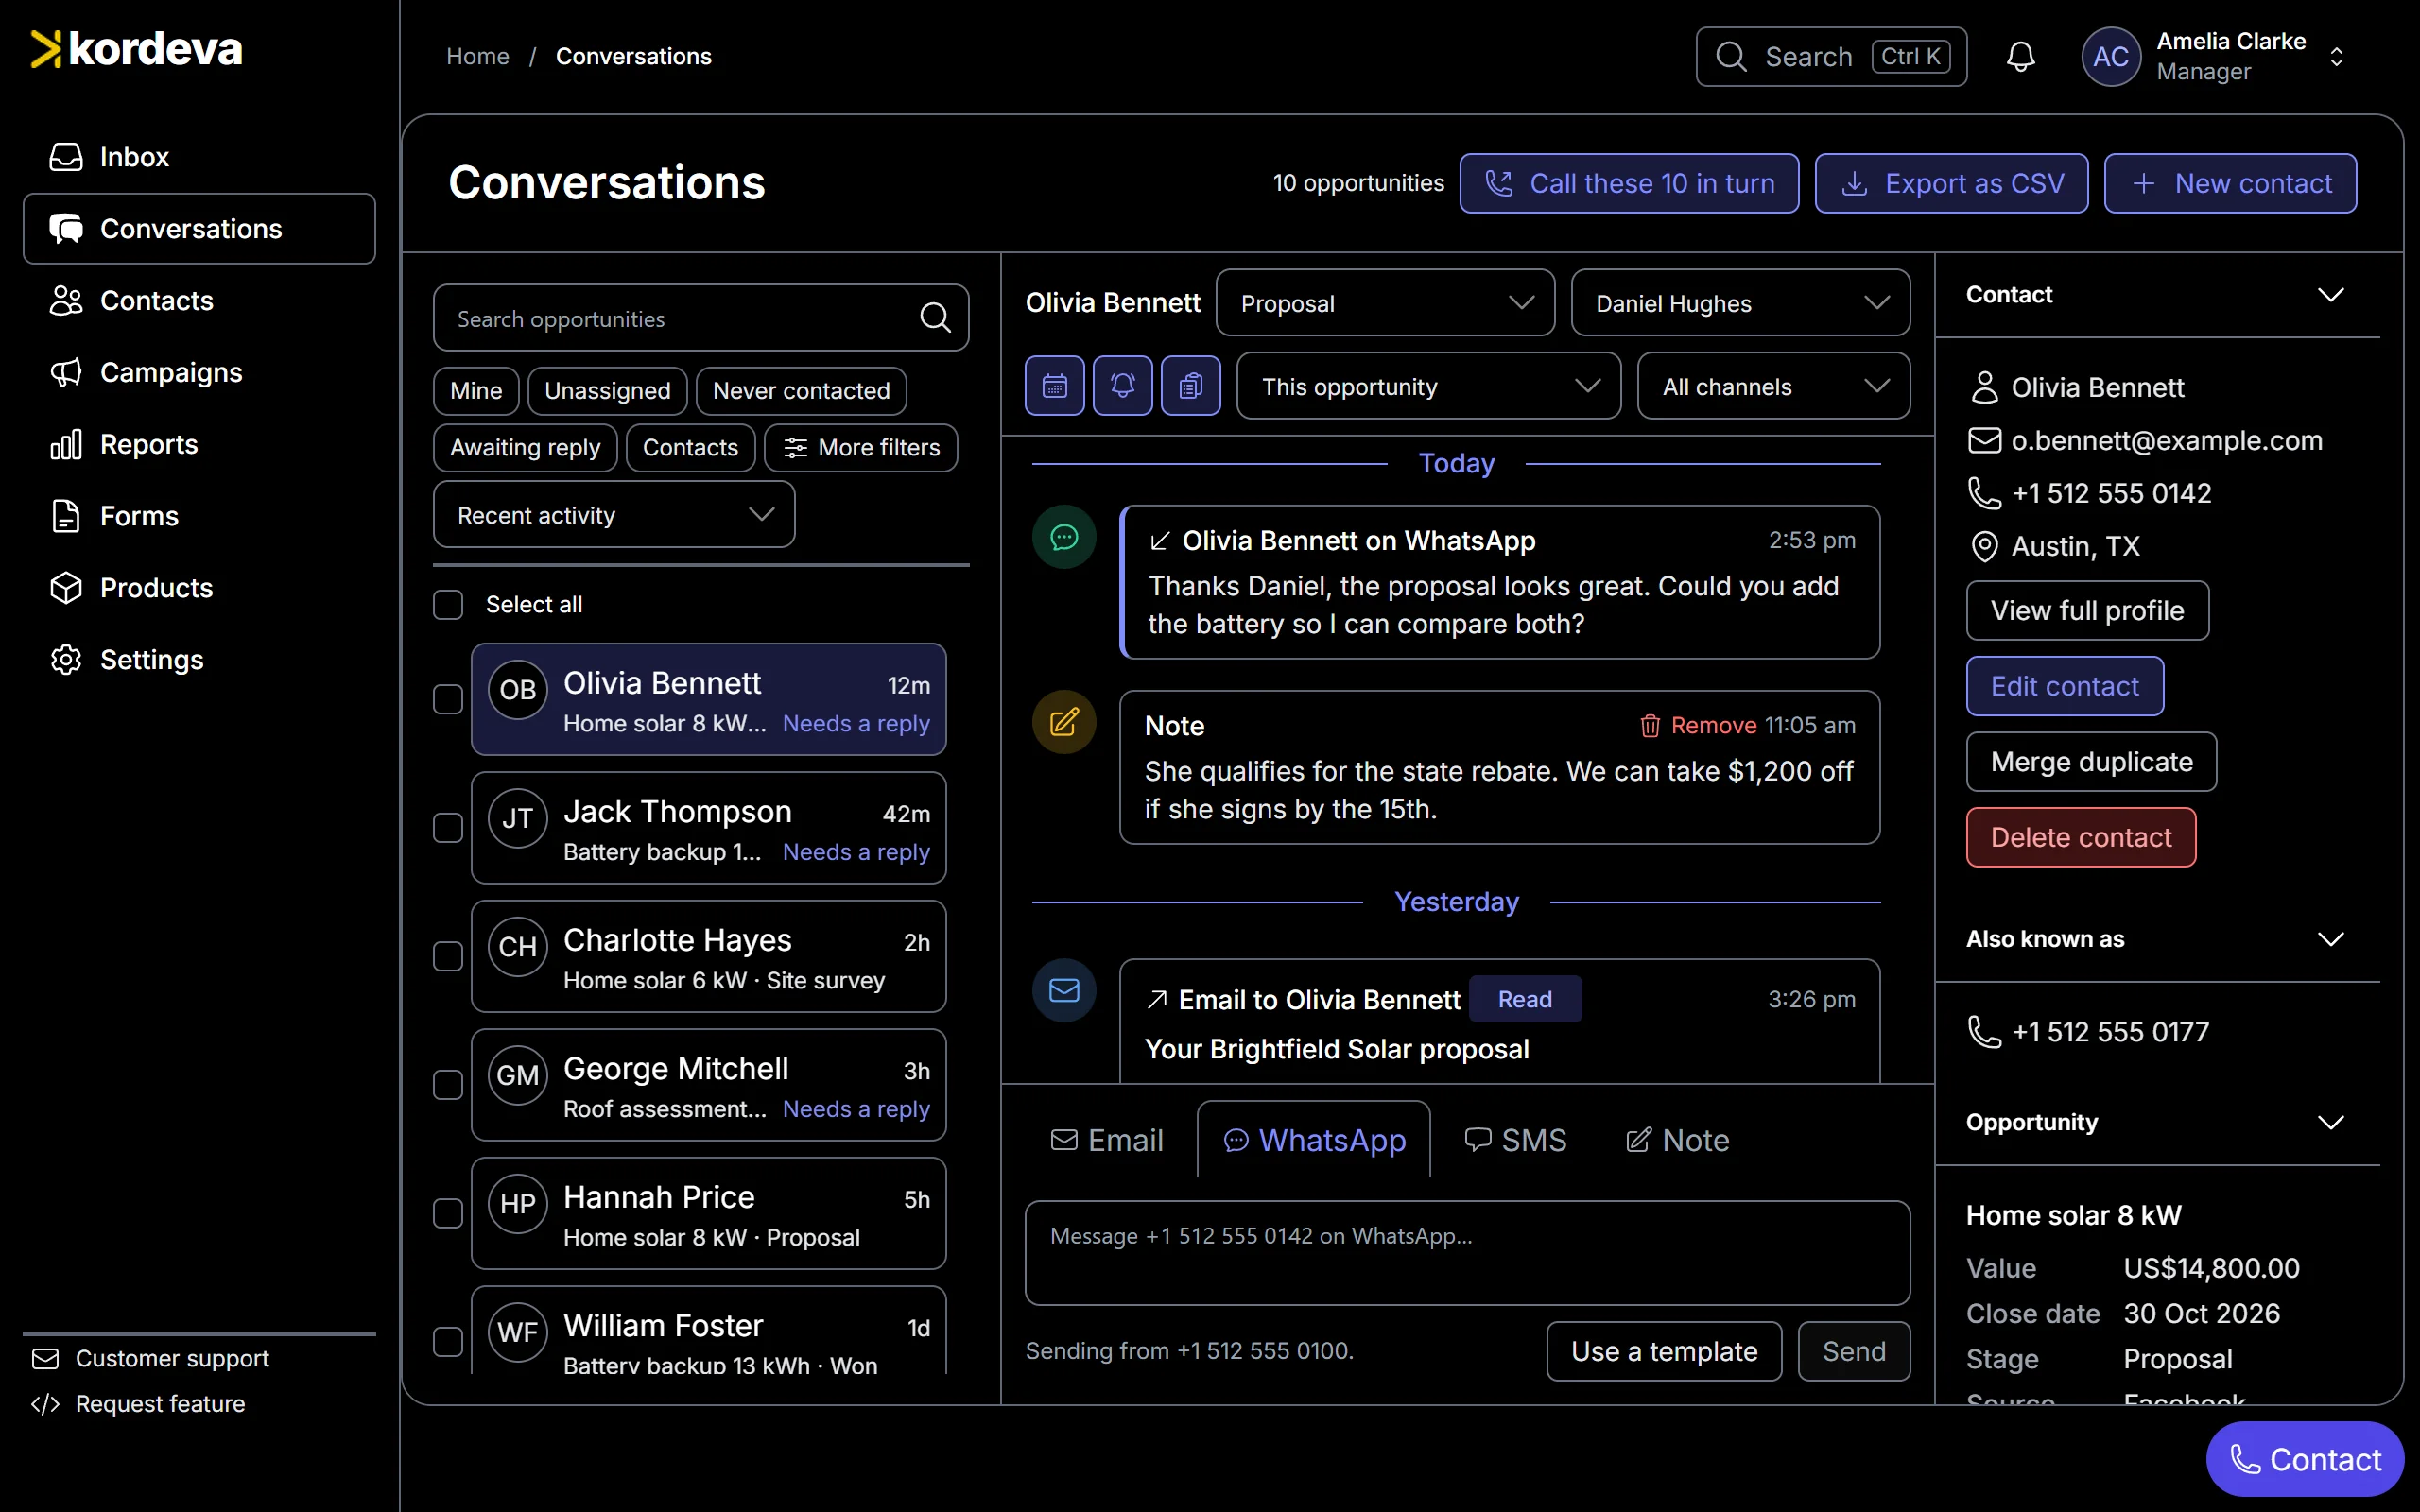Click the location pin icon beside Austin, TX
This screenshot has height=1512, width=2420.
[1984, 547]
